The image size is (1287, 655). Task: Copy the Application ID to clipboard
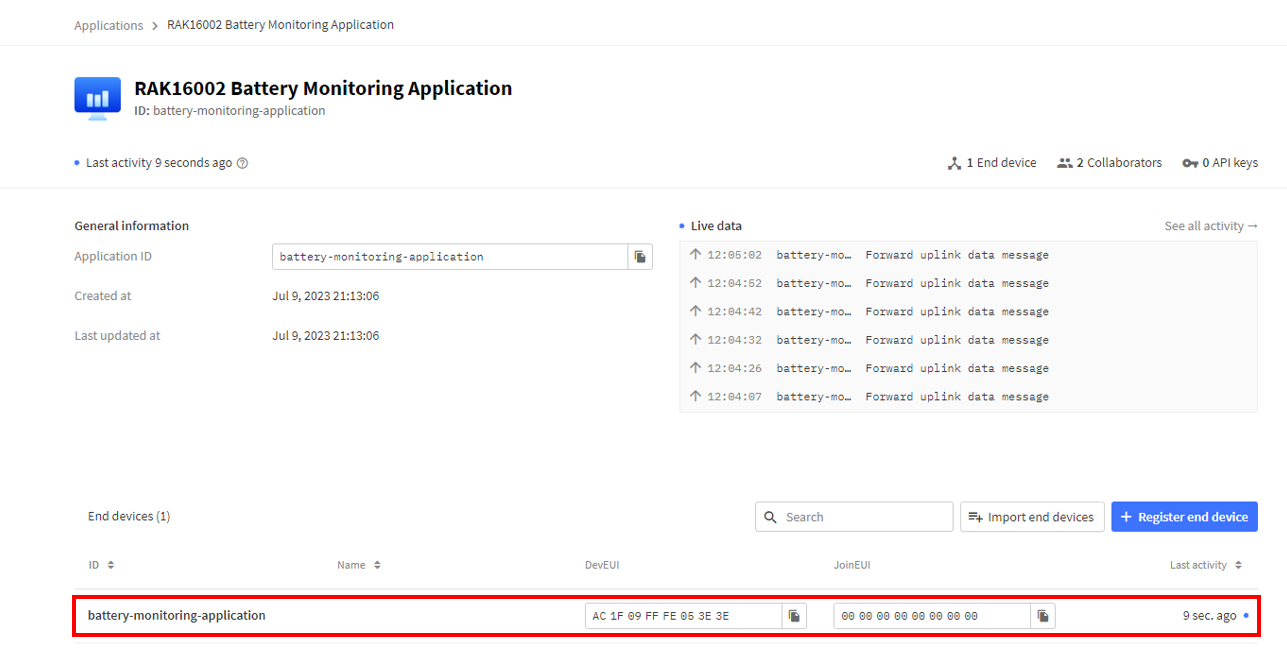point(640,257)
